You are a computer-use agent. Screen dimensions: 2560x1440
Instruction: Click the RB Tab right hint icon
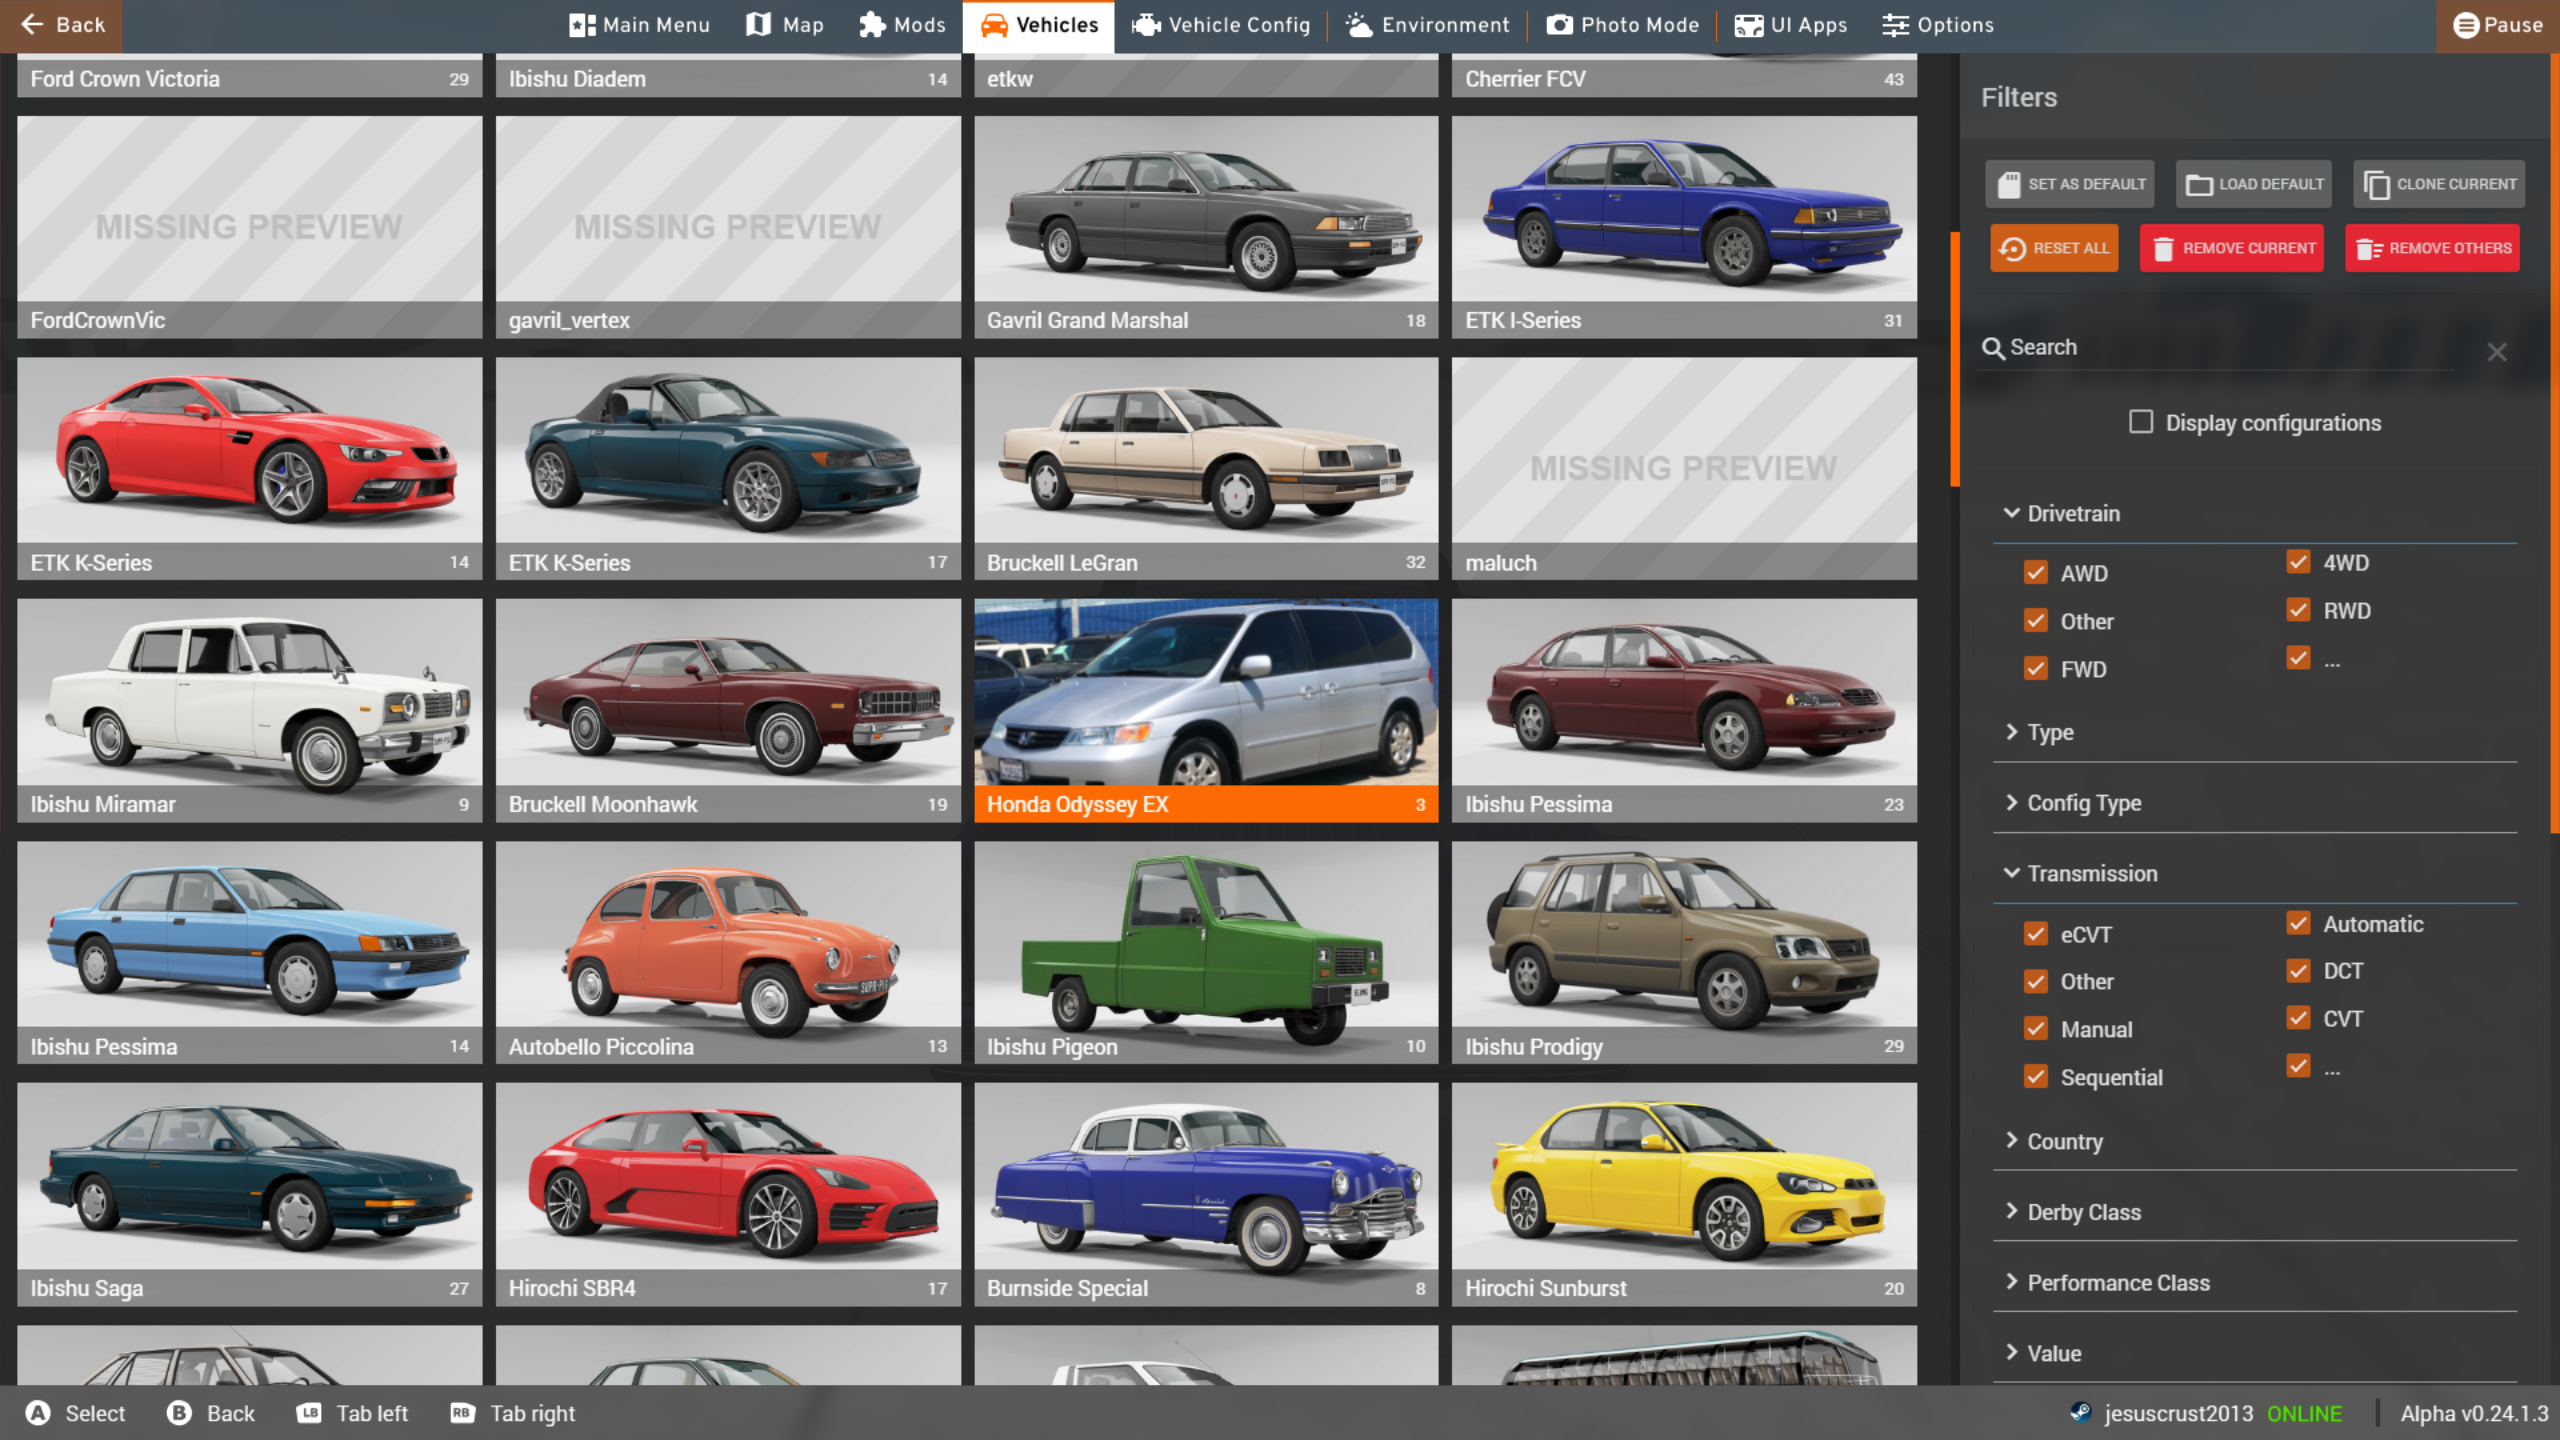462,1413
